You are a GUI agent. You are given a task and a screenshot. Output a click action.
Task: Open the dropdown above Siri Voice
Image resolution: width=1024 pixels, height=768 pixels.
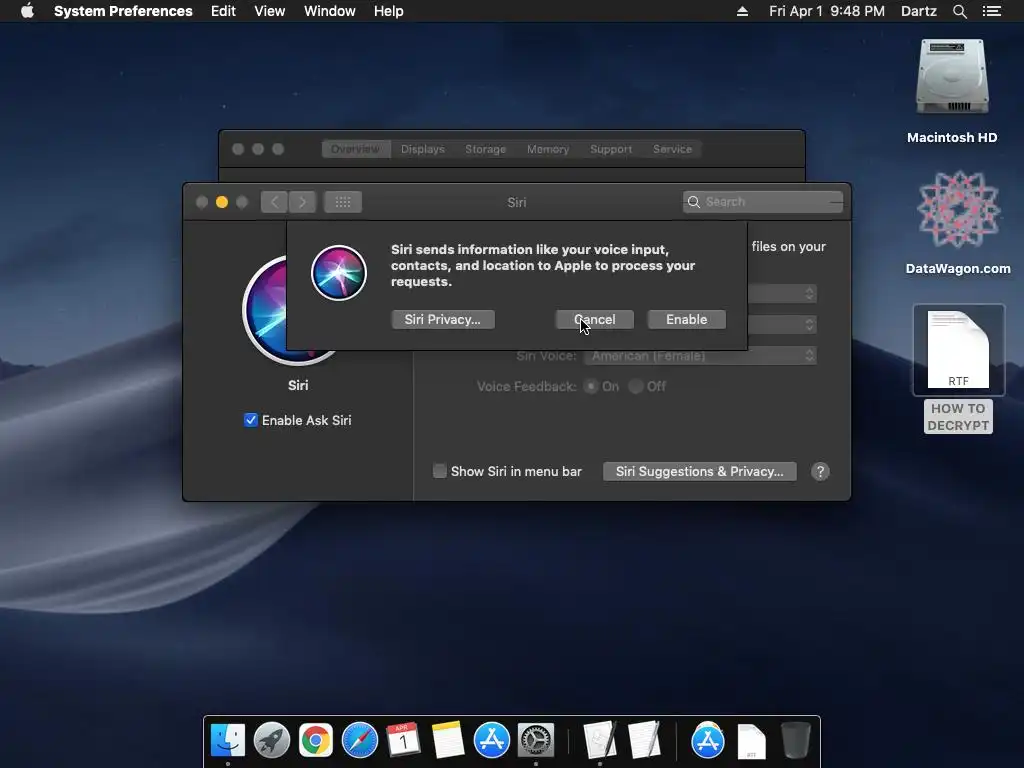782,325
